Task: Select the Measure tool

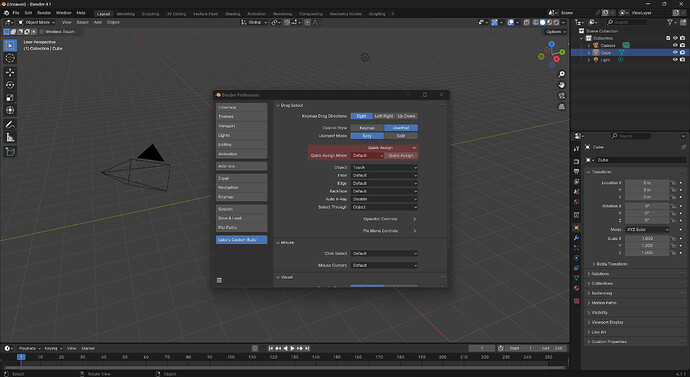Action: click(10, 138)
